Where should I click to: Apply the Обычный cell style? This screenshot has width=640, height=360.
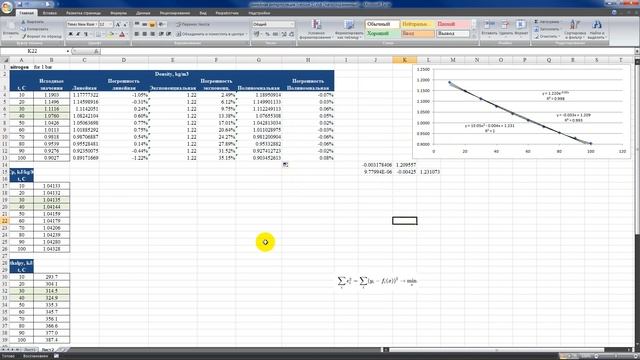point(382,24)
